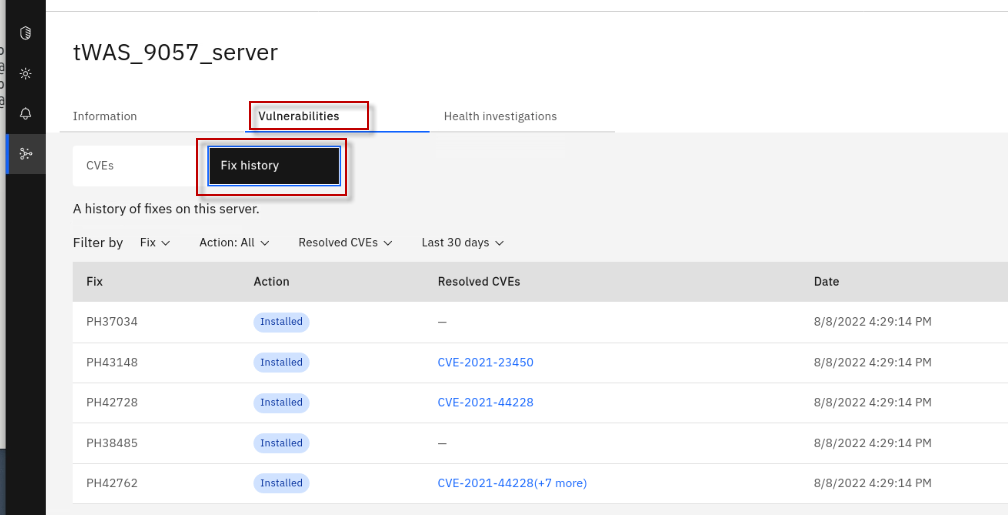1008x515 pixels.
Task: Expand the Fix filter dropdown
Action: click(155, 242)
